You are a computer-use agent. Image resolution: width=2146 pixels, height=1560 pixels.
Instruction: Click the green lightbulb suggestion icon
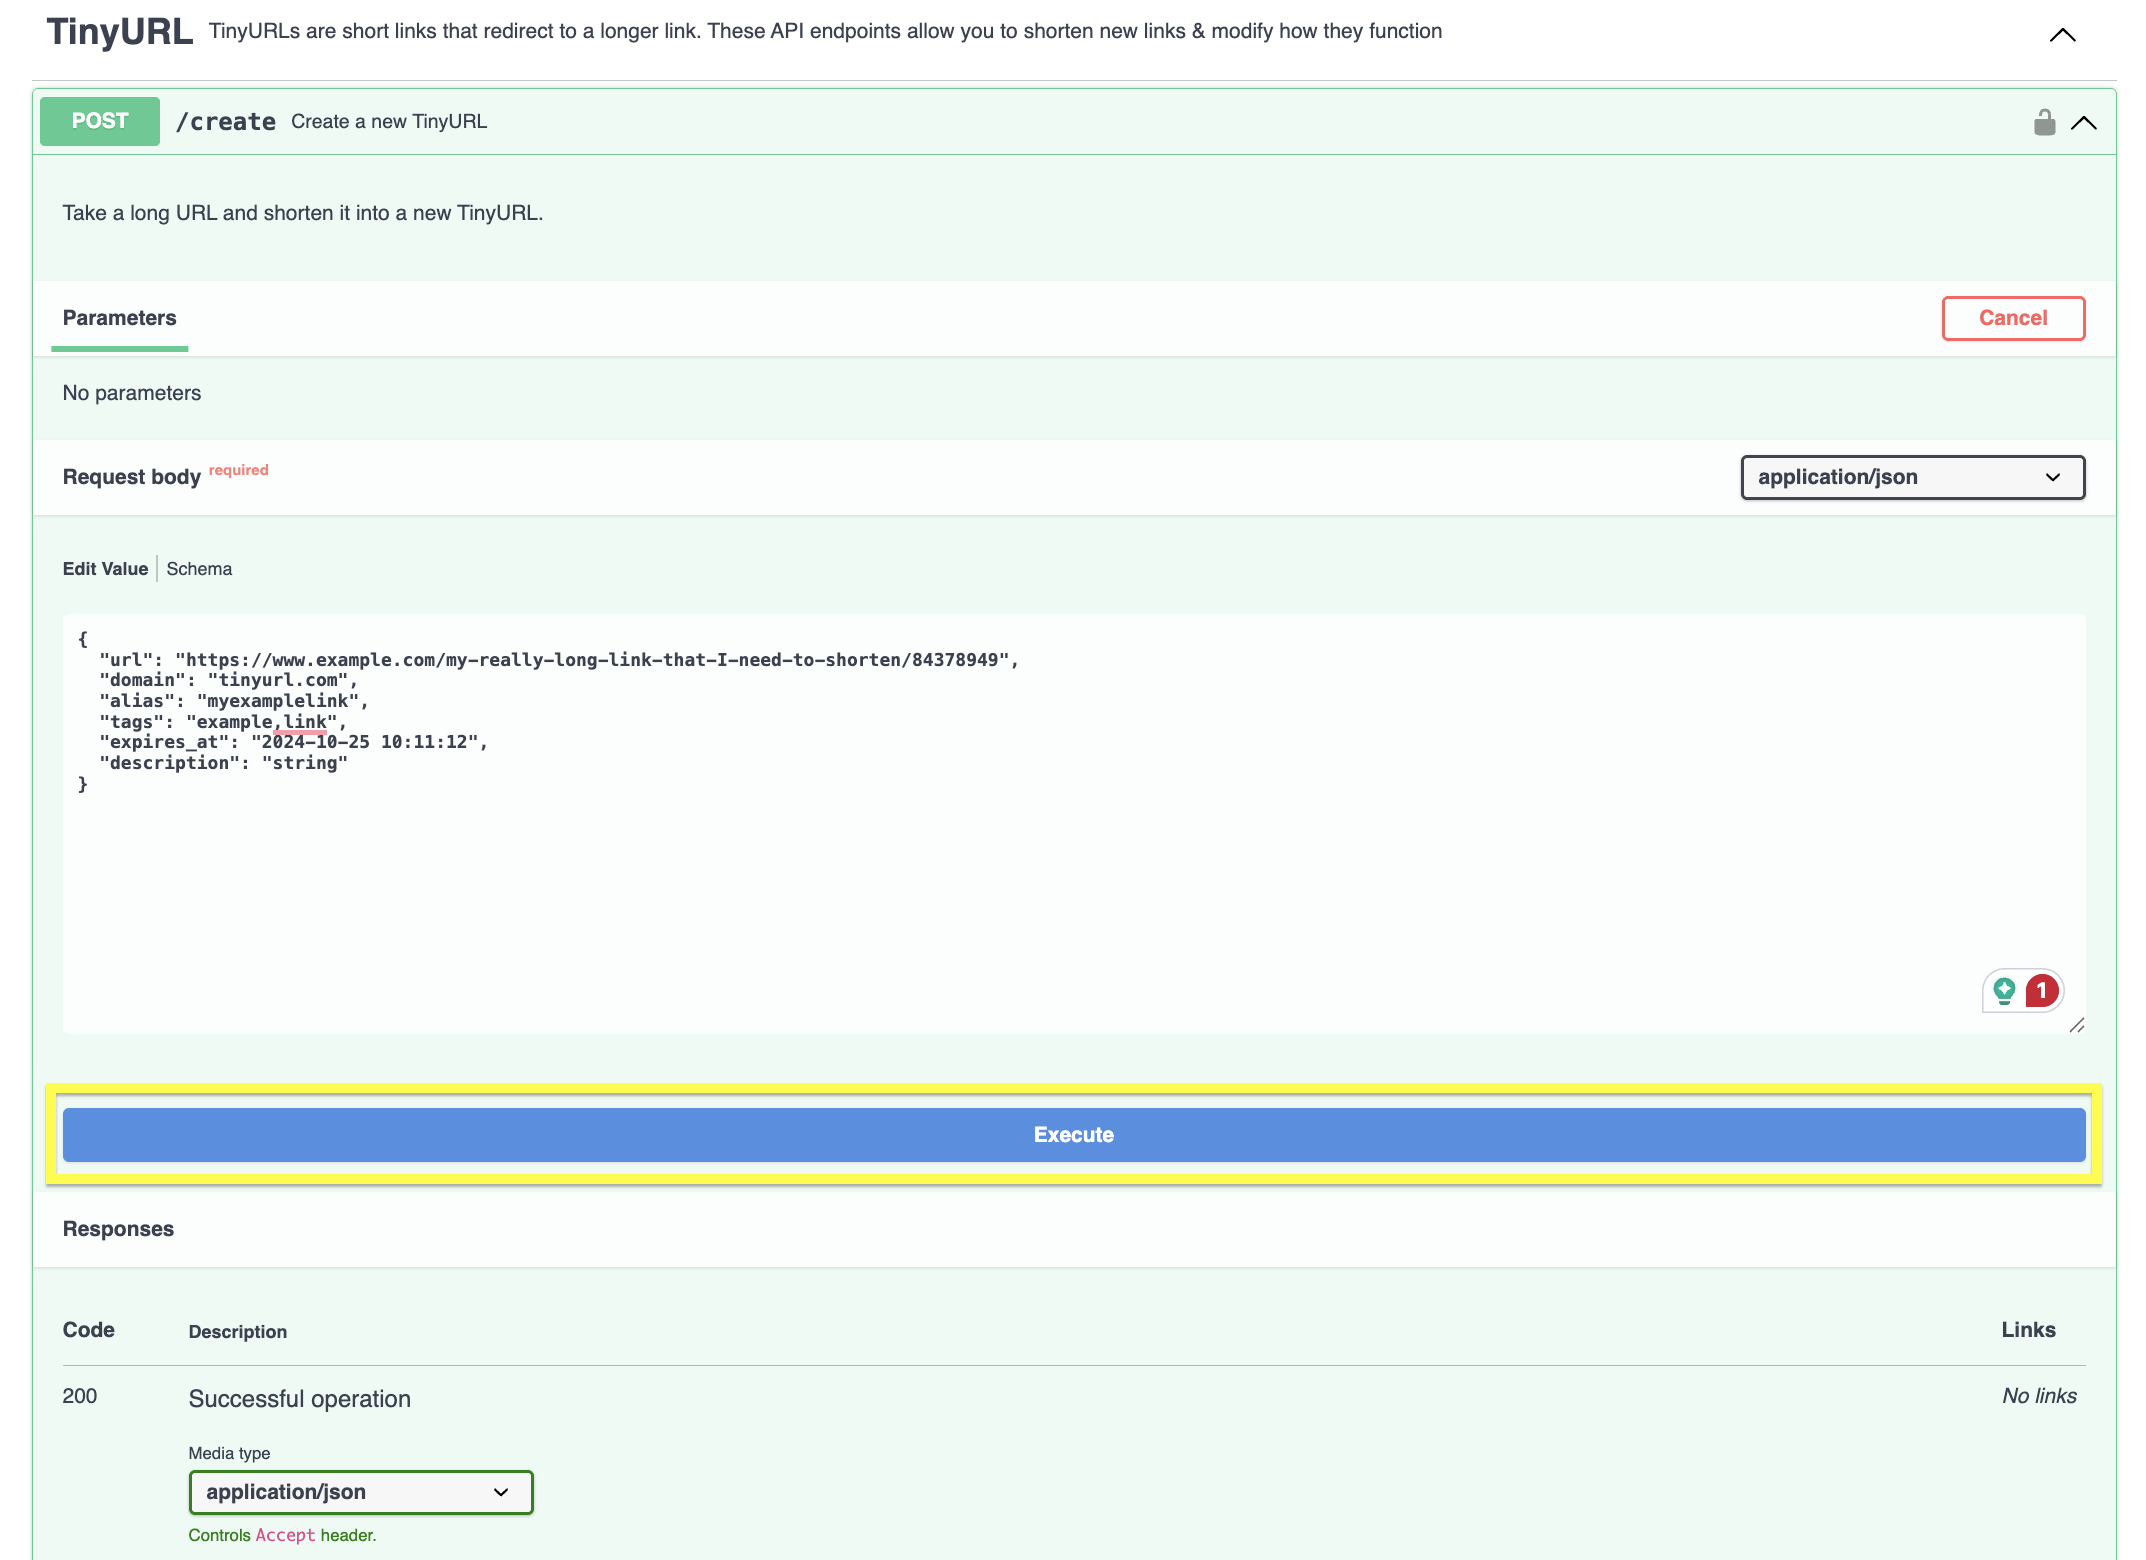point(2004,990)
